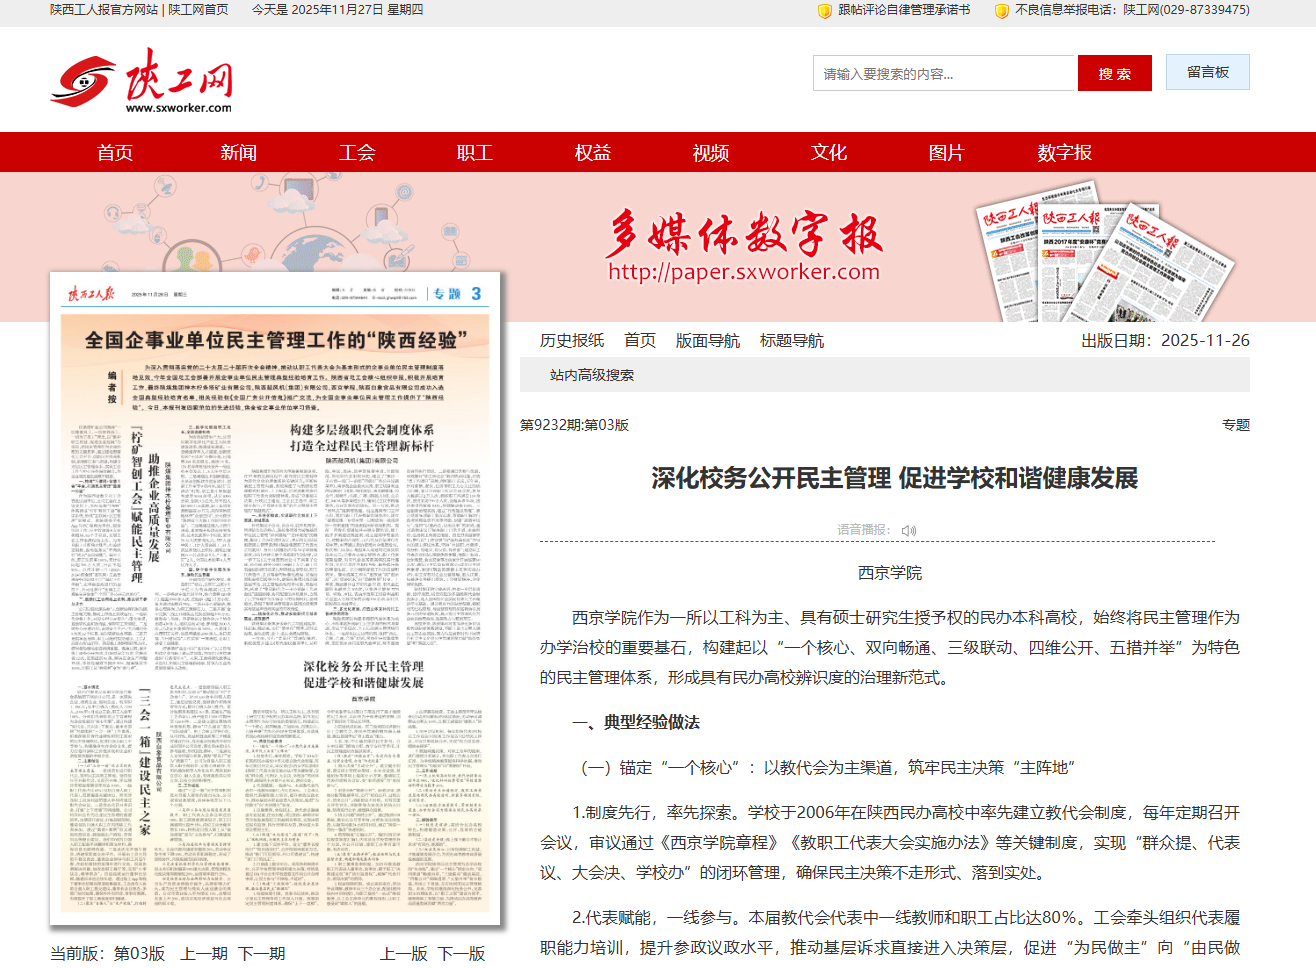Screen dimensions: 1316x968
Task: Open the 数字报 navigation tab
Action: click(1064, 152)
